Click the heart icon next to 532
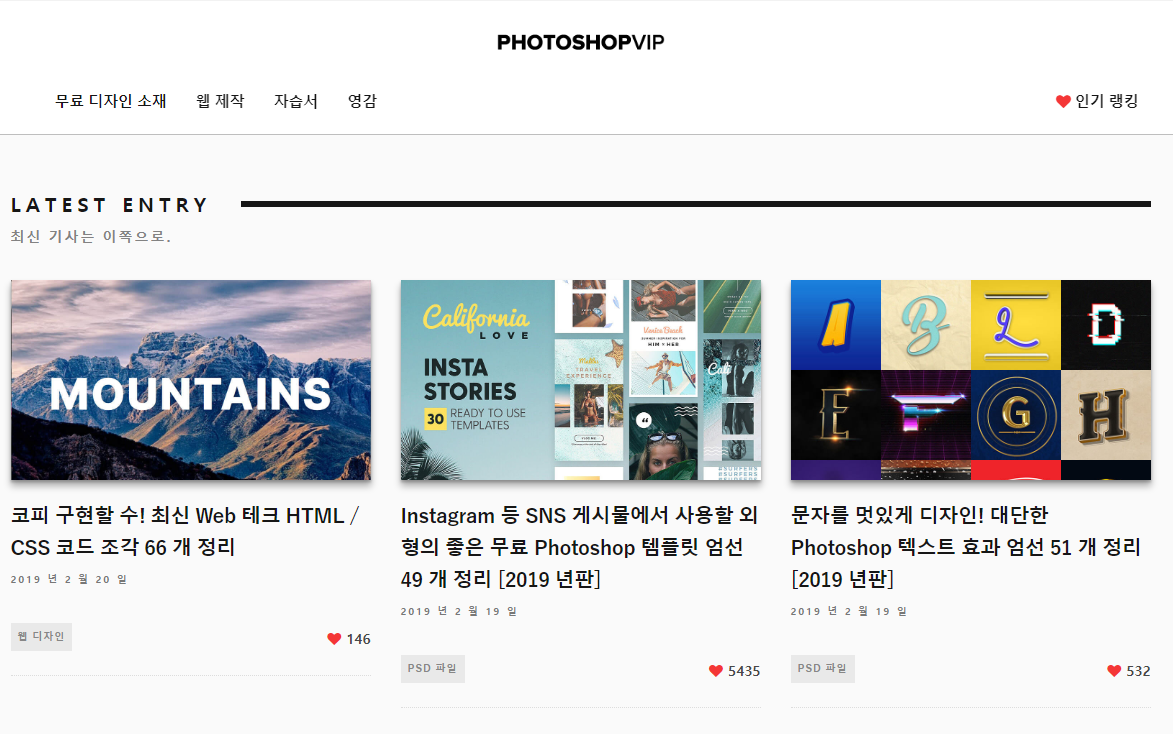This screenshot has height=734, width=1173. point(1114,671)
